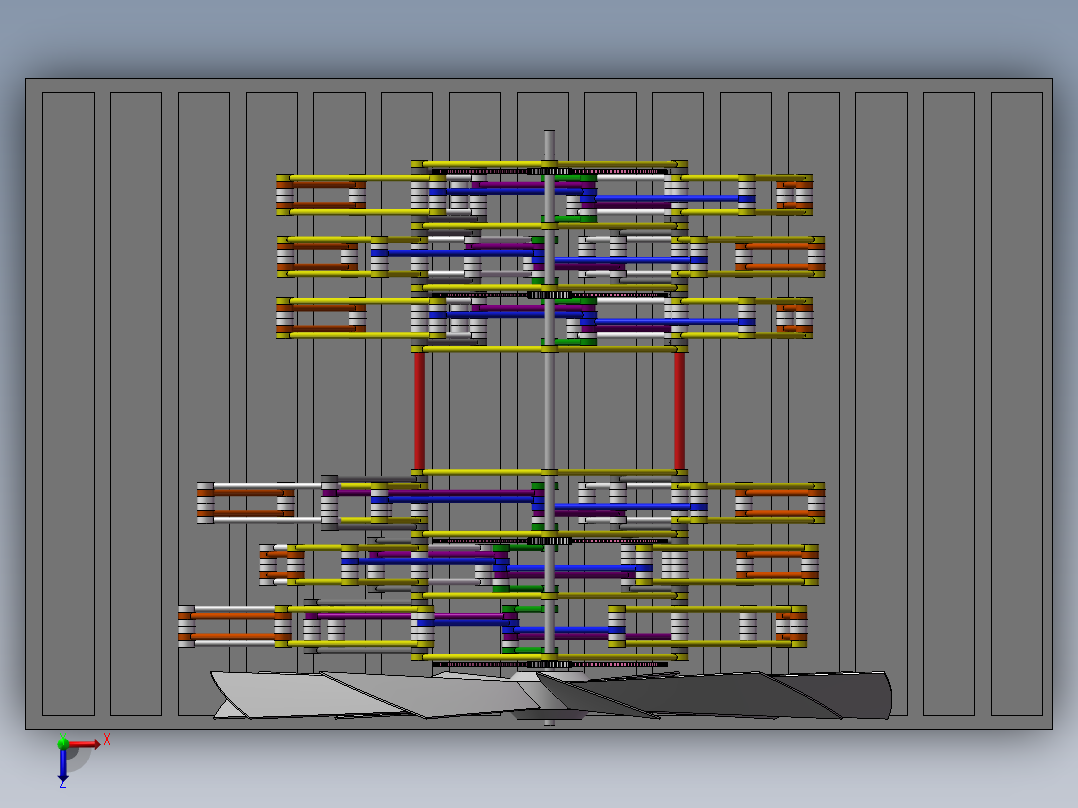Image resolution: width=1078 pixels, height=808 pixels.
Task: Select the right red vertical support rod
Action: tap(679, 411)
